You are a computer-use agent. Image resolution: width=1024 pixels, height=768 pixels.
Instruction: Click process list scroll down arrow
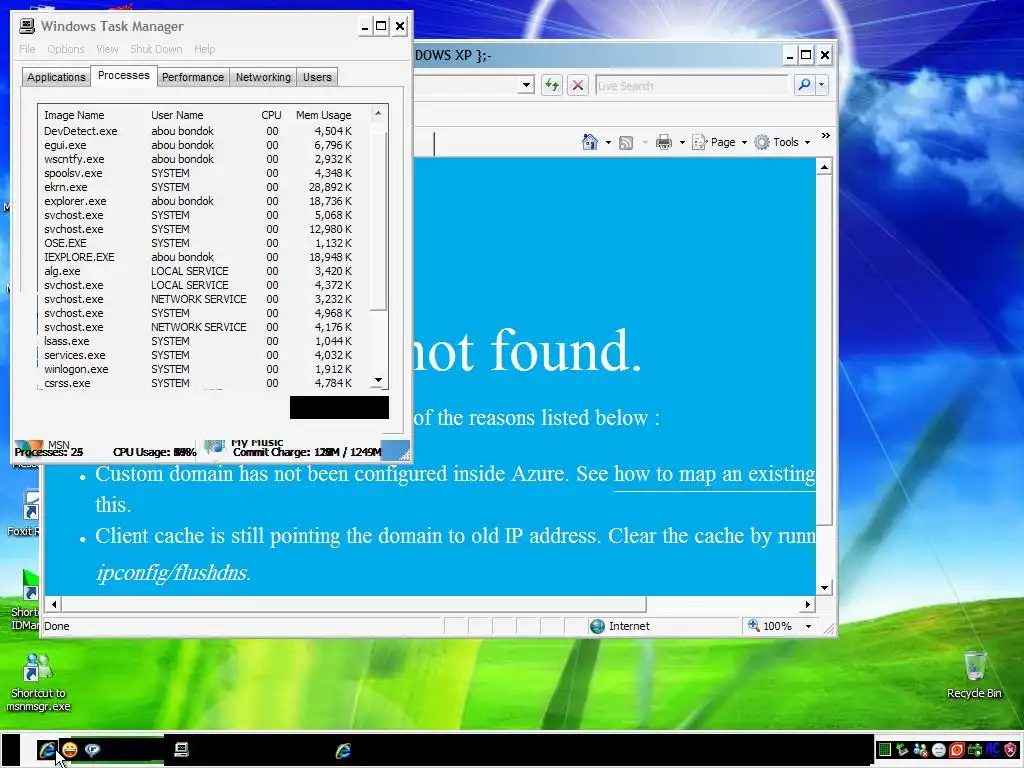[x=378, y=380]
